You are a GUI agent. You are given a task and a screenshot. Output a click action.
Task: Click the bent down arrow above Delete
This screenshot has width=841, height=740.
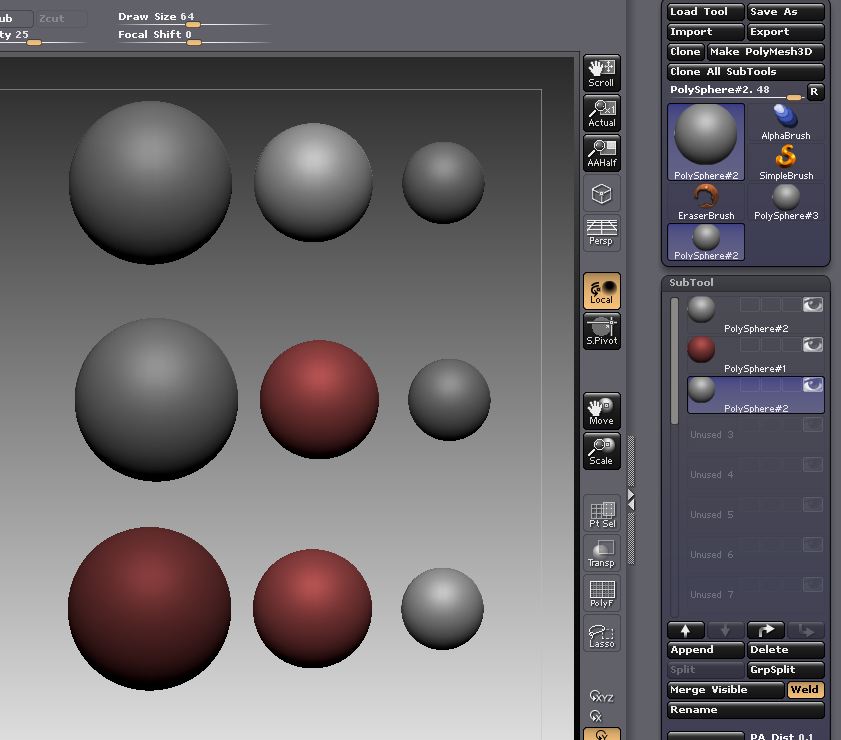[x=806, y=631]
